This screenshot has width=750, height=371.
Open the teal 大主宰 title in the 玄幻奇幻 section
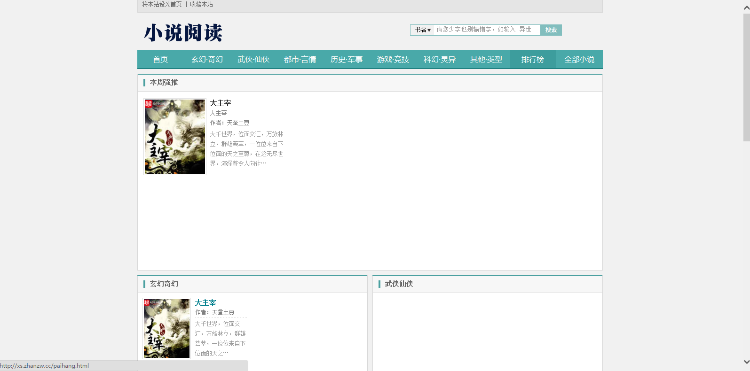205,303
